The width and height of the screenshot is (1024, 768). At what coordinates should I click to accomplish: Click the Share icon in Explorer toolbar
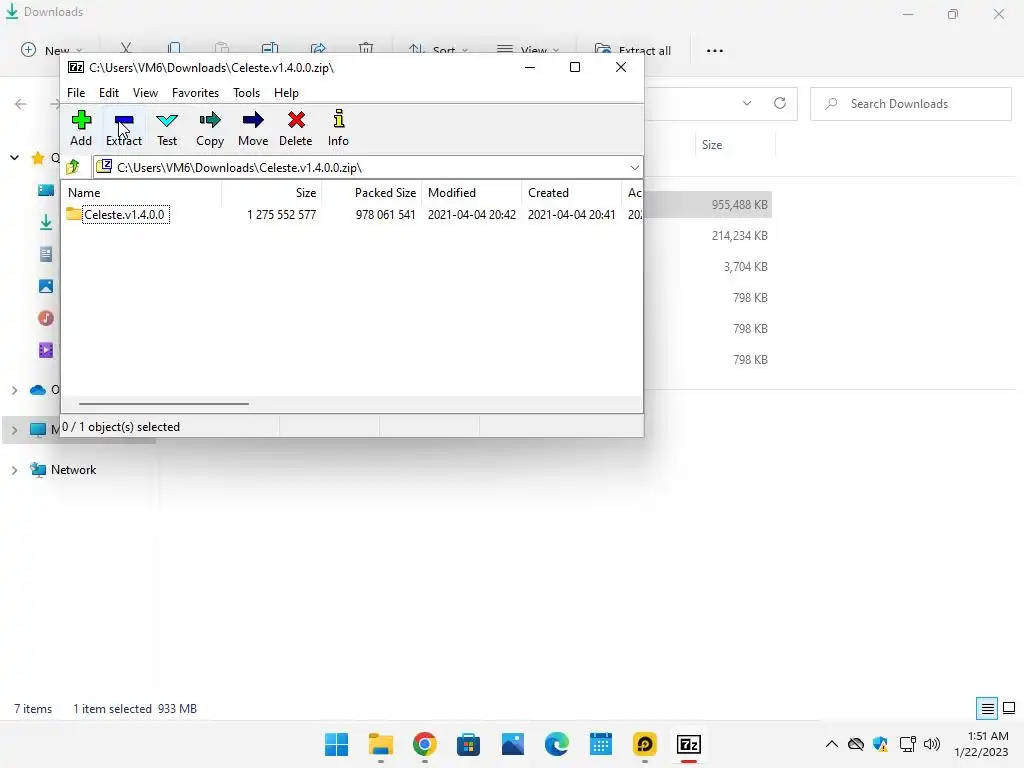pos(318,49)
